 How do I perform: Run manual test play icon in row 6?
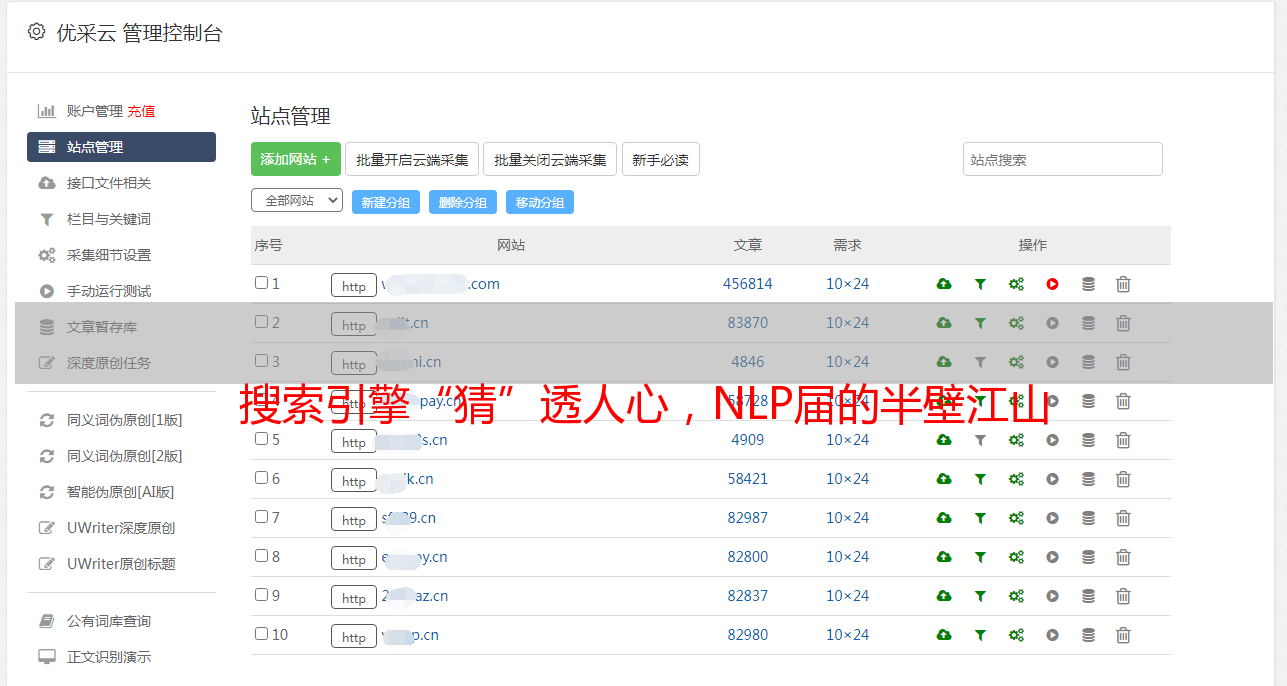point(1052,479)
